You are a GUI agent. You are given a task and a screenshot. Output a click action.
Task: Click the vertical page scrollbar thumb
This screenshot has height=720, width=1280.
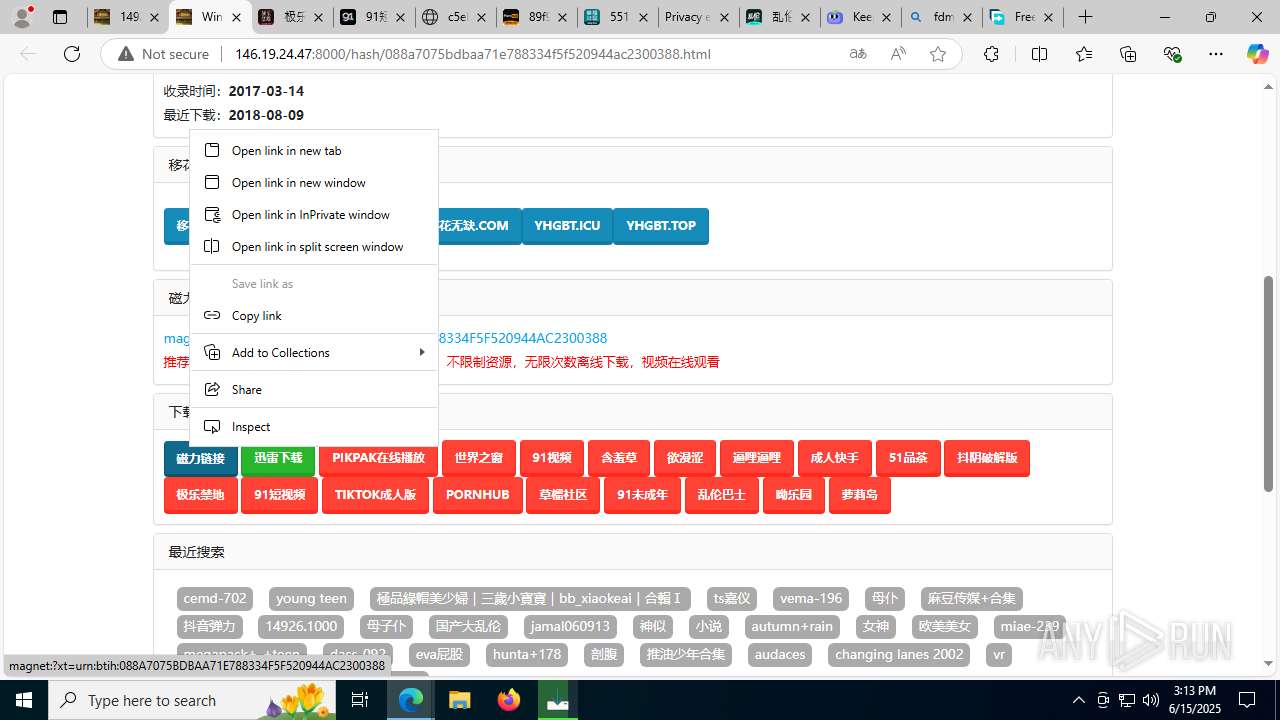1268,383
